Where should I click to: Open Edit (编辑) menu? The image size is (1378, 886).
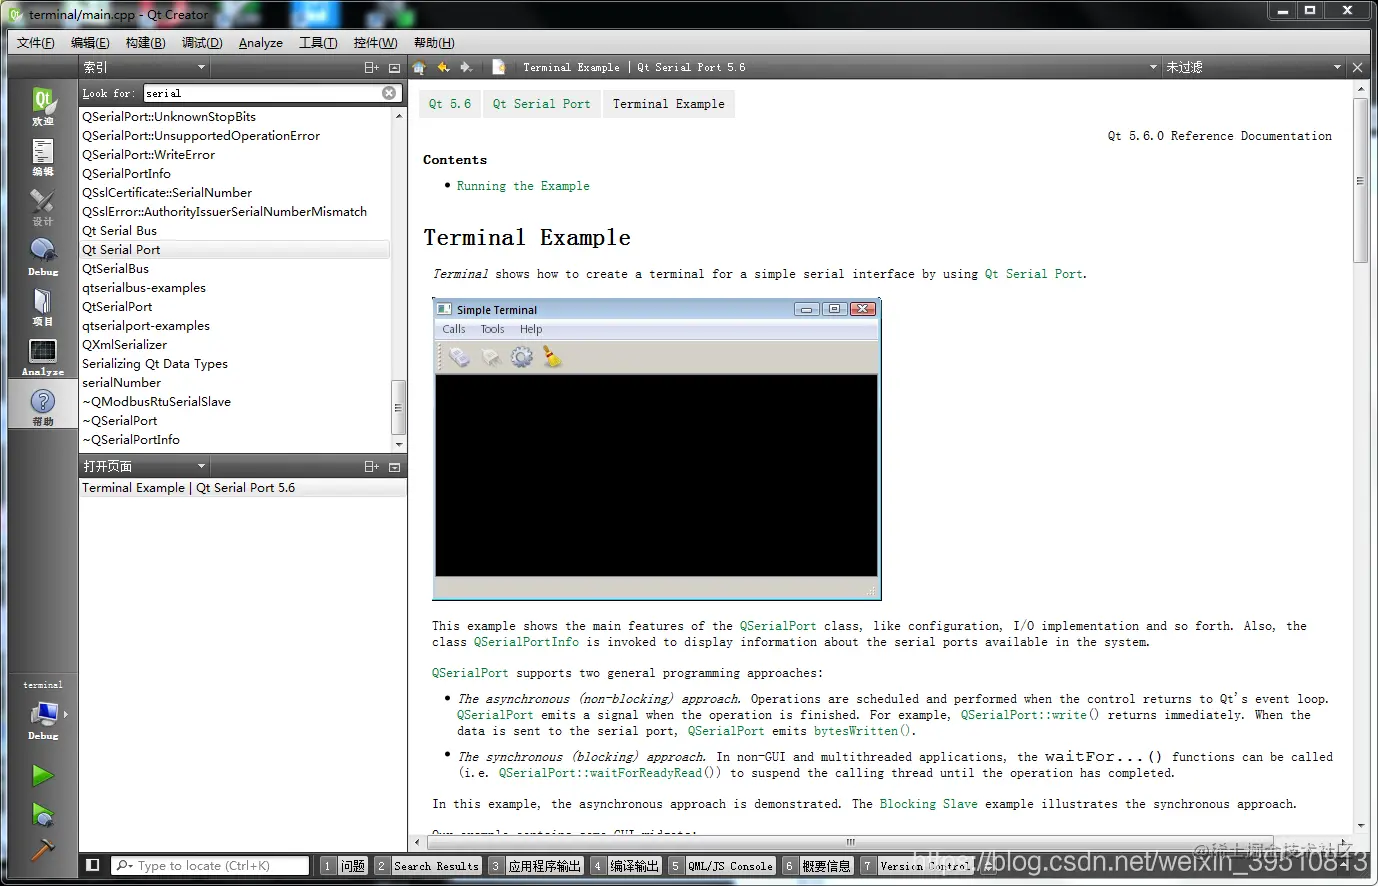(90, 43)
